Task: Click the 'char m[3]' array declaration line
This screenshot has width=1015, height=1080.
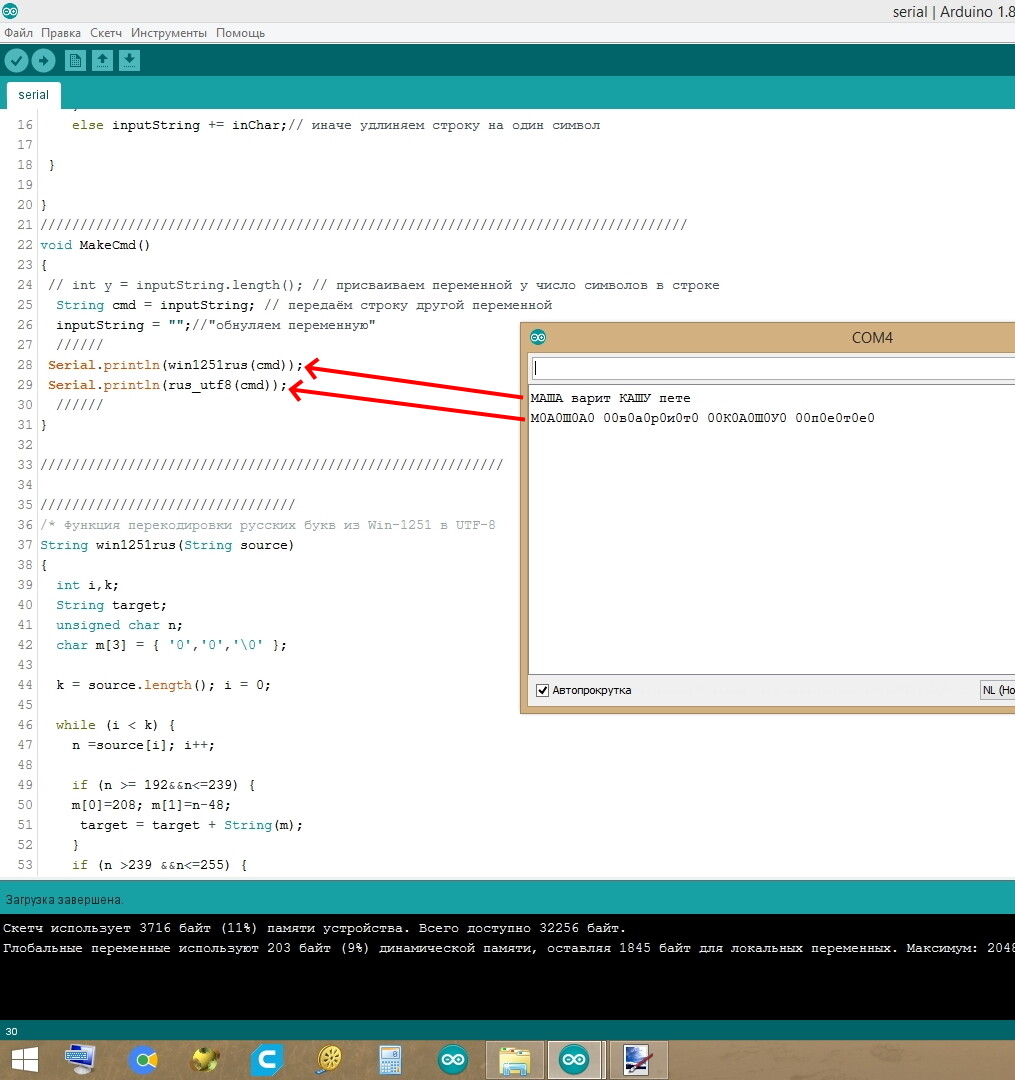Action: [171, 645]
